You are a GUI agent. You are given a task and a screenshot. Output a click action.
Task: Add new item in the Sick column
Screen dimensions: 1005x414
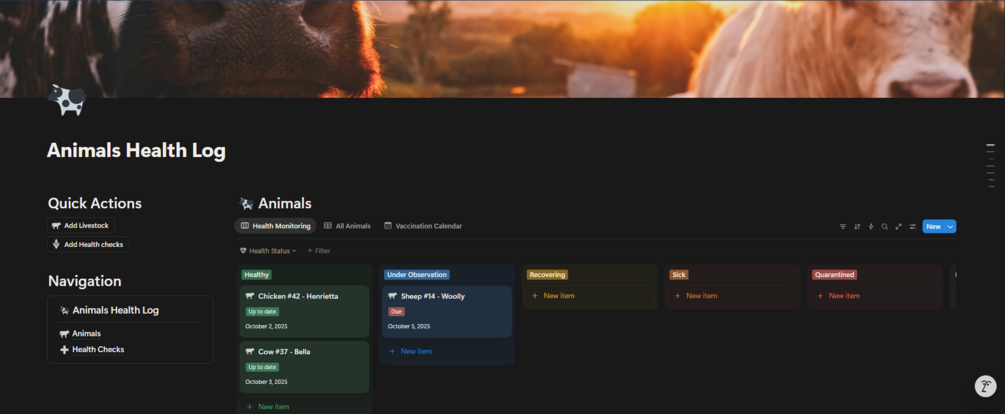pyautogui.click(x=732, y=295)
